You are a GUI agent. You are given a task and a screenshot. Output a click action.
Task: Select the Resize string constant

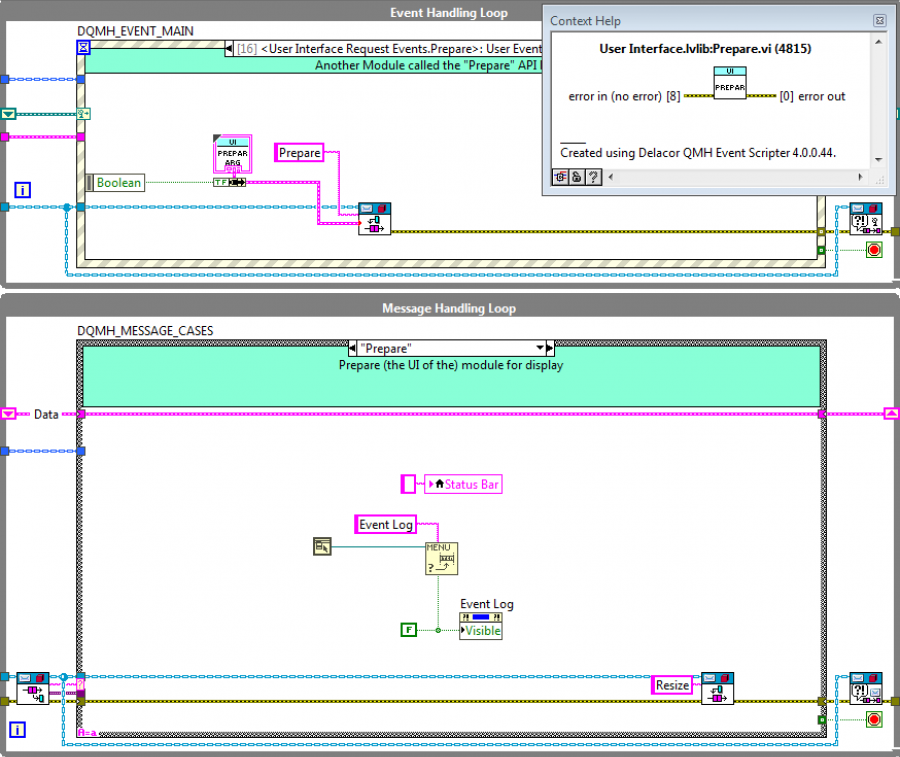point(672,685)
